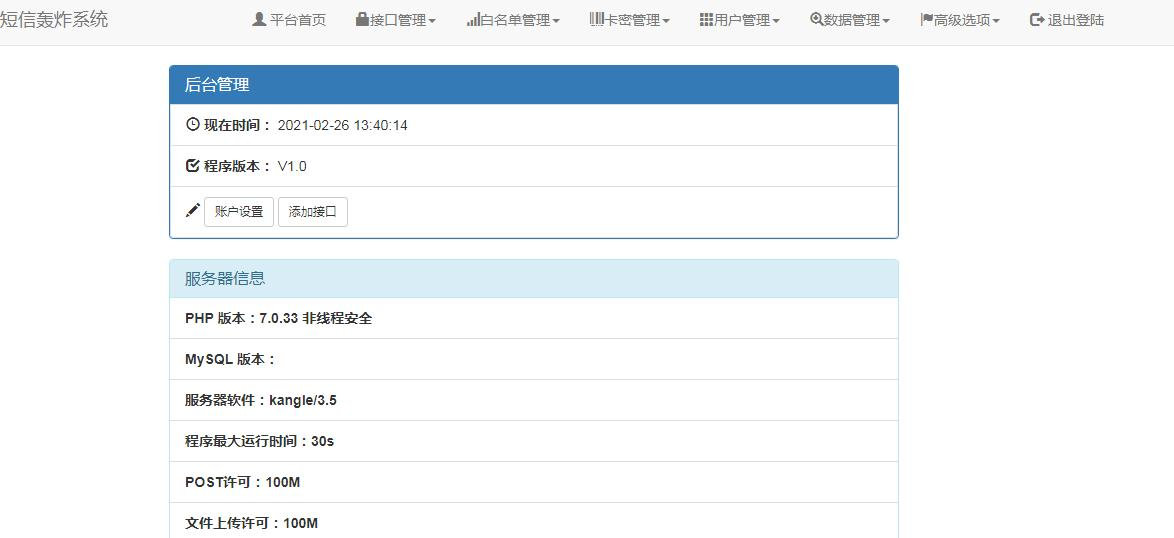The image size is (1174, 538).
Task: Click the grid icon of 用户管理
Action: [x=706, y=19]
